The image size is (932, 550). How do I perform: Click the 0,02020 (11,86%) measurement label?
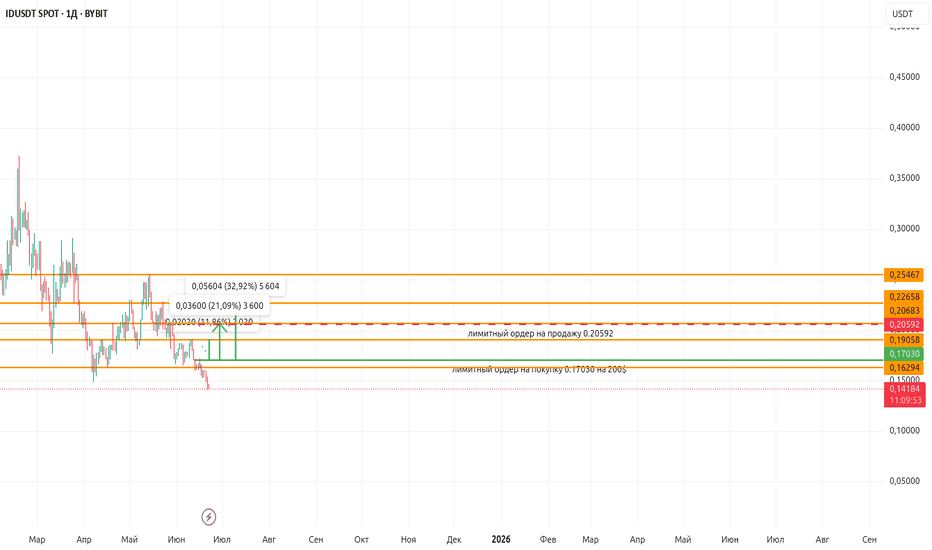click(x=209, y=322)
